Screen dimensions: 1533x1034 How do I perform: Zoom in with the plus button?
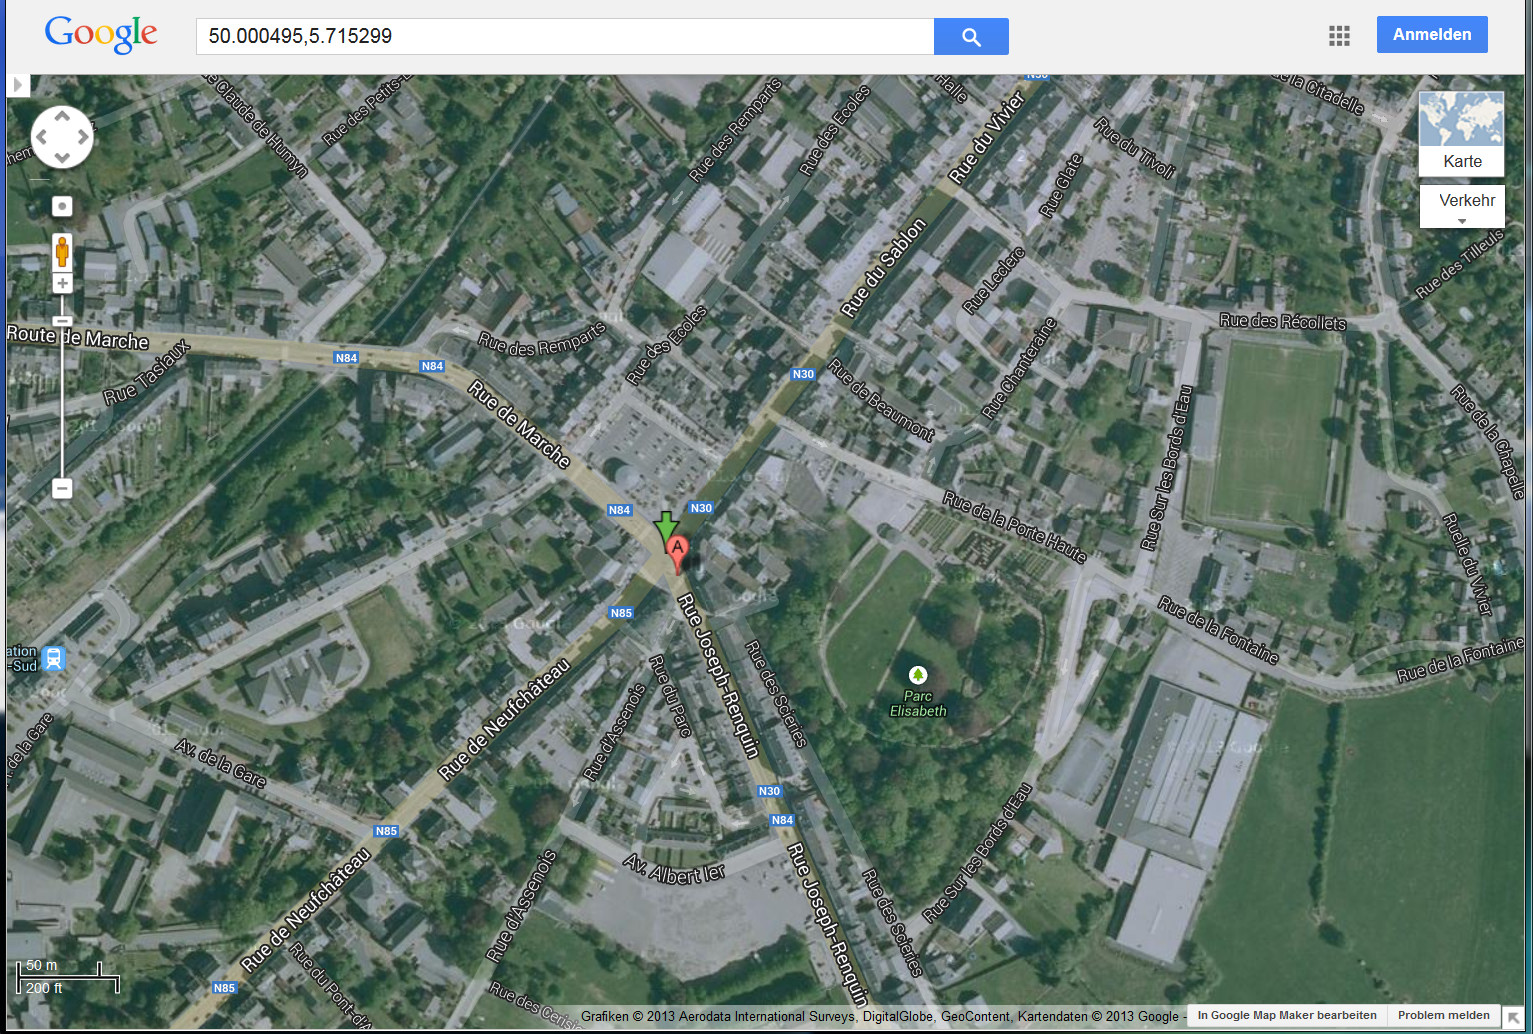click(62, 284)
